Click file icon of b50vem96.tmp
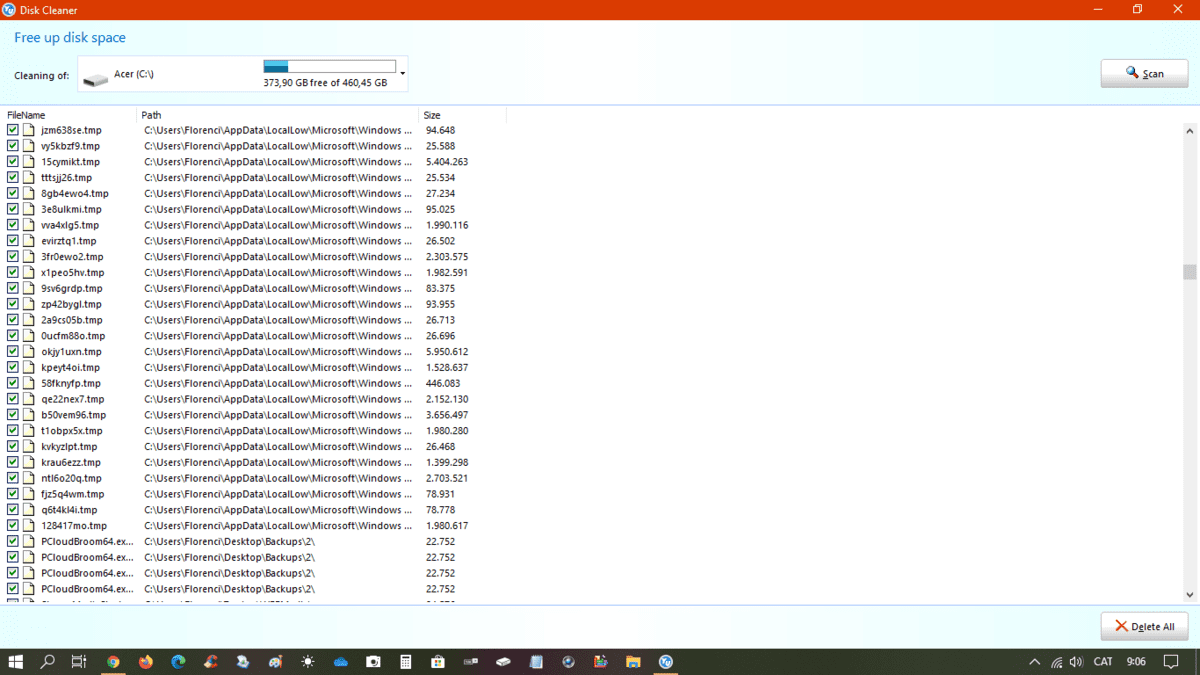The height and width of the screenshot is (675, 1200). 29,415
